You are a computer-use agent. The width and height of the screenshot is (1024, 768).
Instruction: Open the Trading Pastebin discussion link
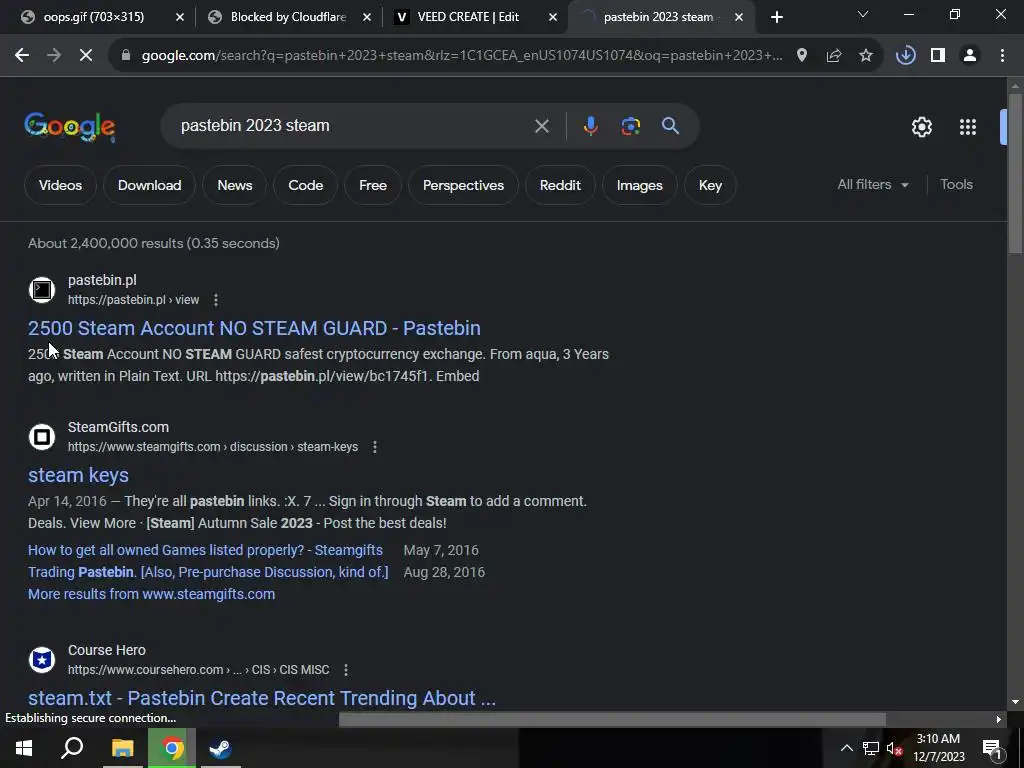point(208,572)
